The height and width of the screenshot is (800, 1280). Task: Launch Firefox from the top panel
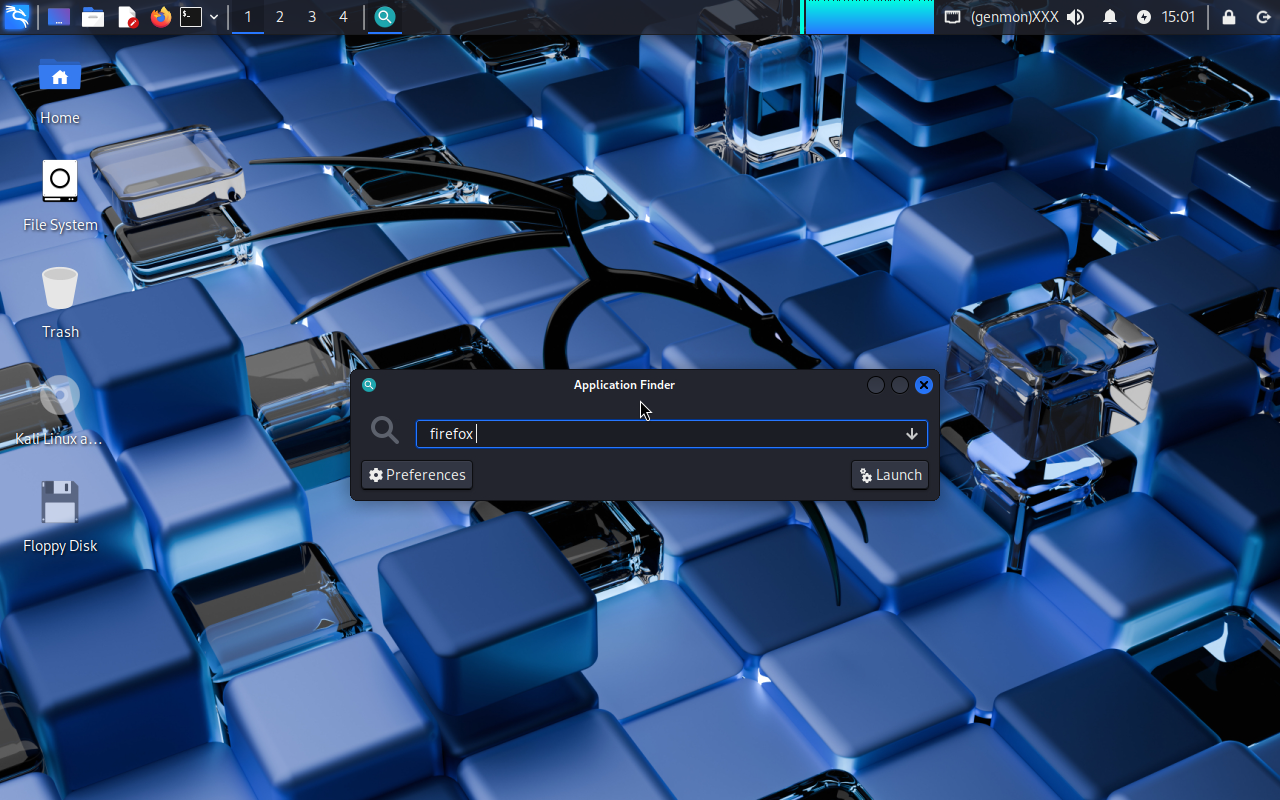[x=161, y=17]
